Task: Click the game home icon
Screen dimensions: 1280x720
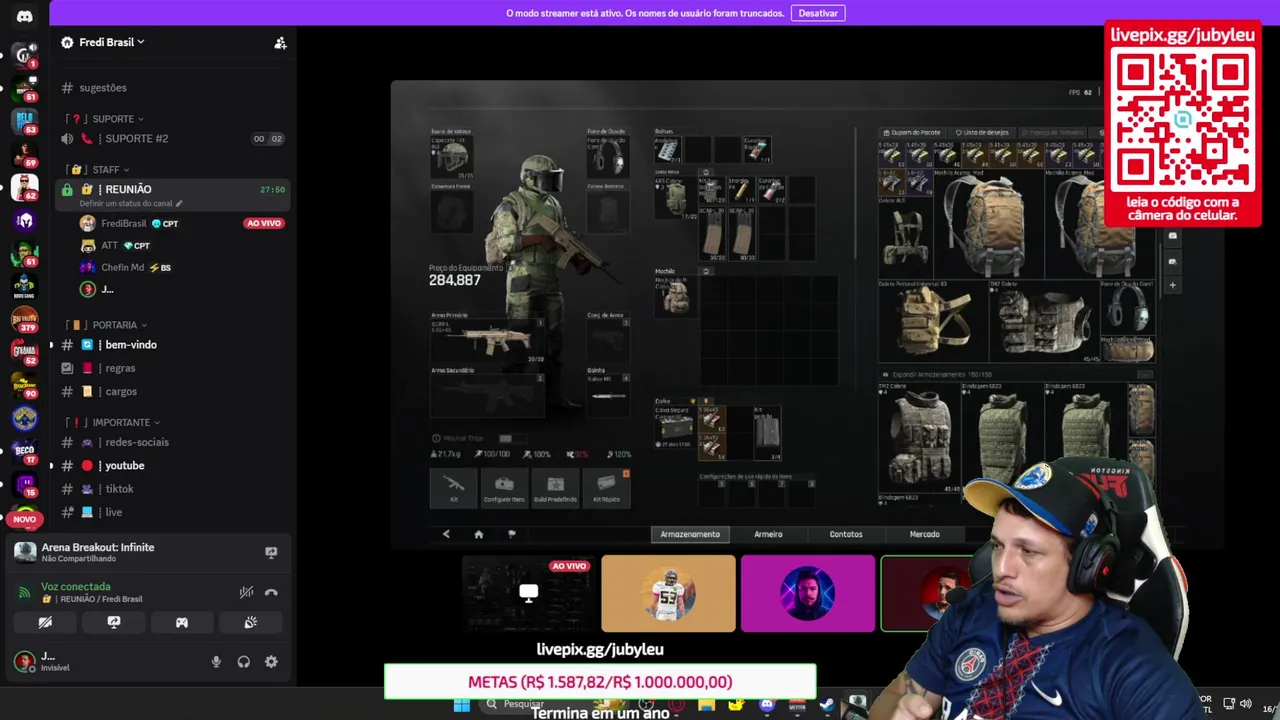Action: pos(478,534)
